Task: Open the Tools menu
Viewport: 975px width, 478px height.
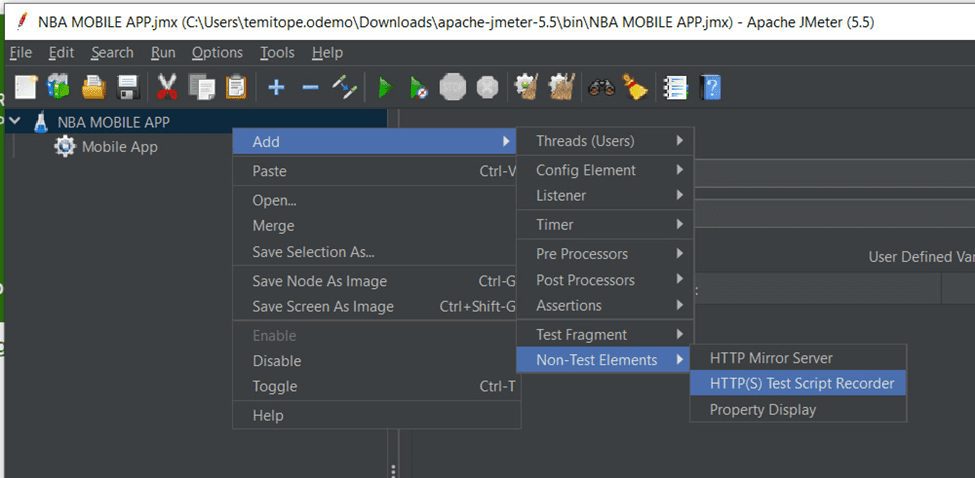Action: click(277, 53)
